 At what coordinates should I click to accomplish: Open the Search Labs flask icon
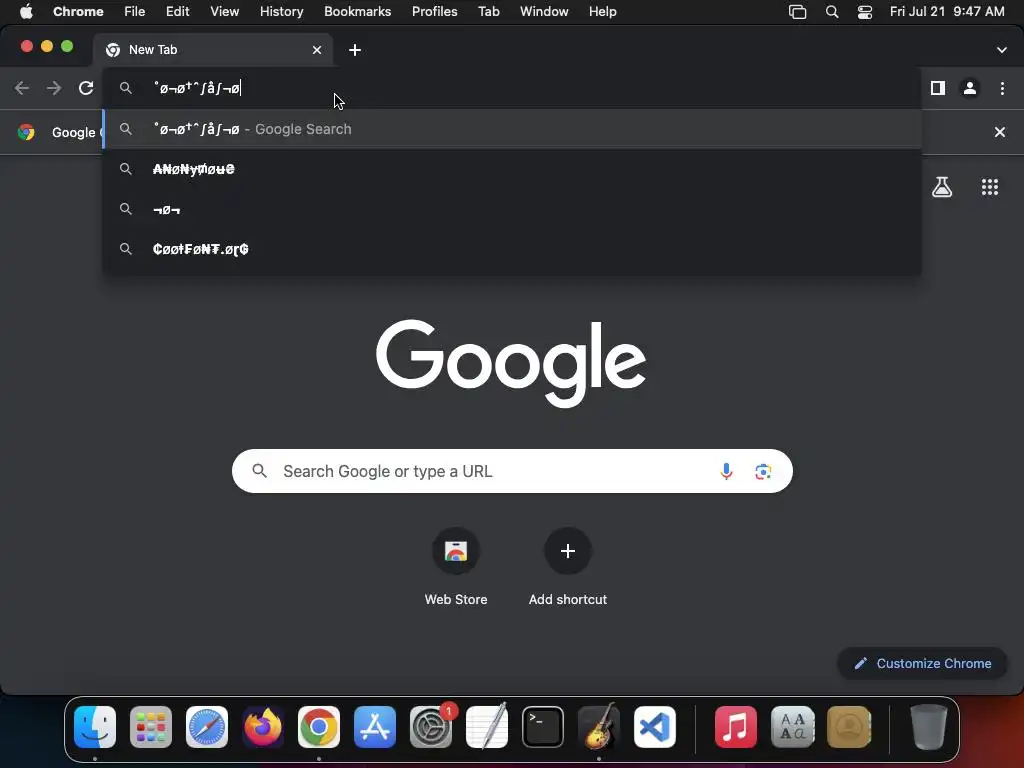click(942, 187)
